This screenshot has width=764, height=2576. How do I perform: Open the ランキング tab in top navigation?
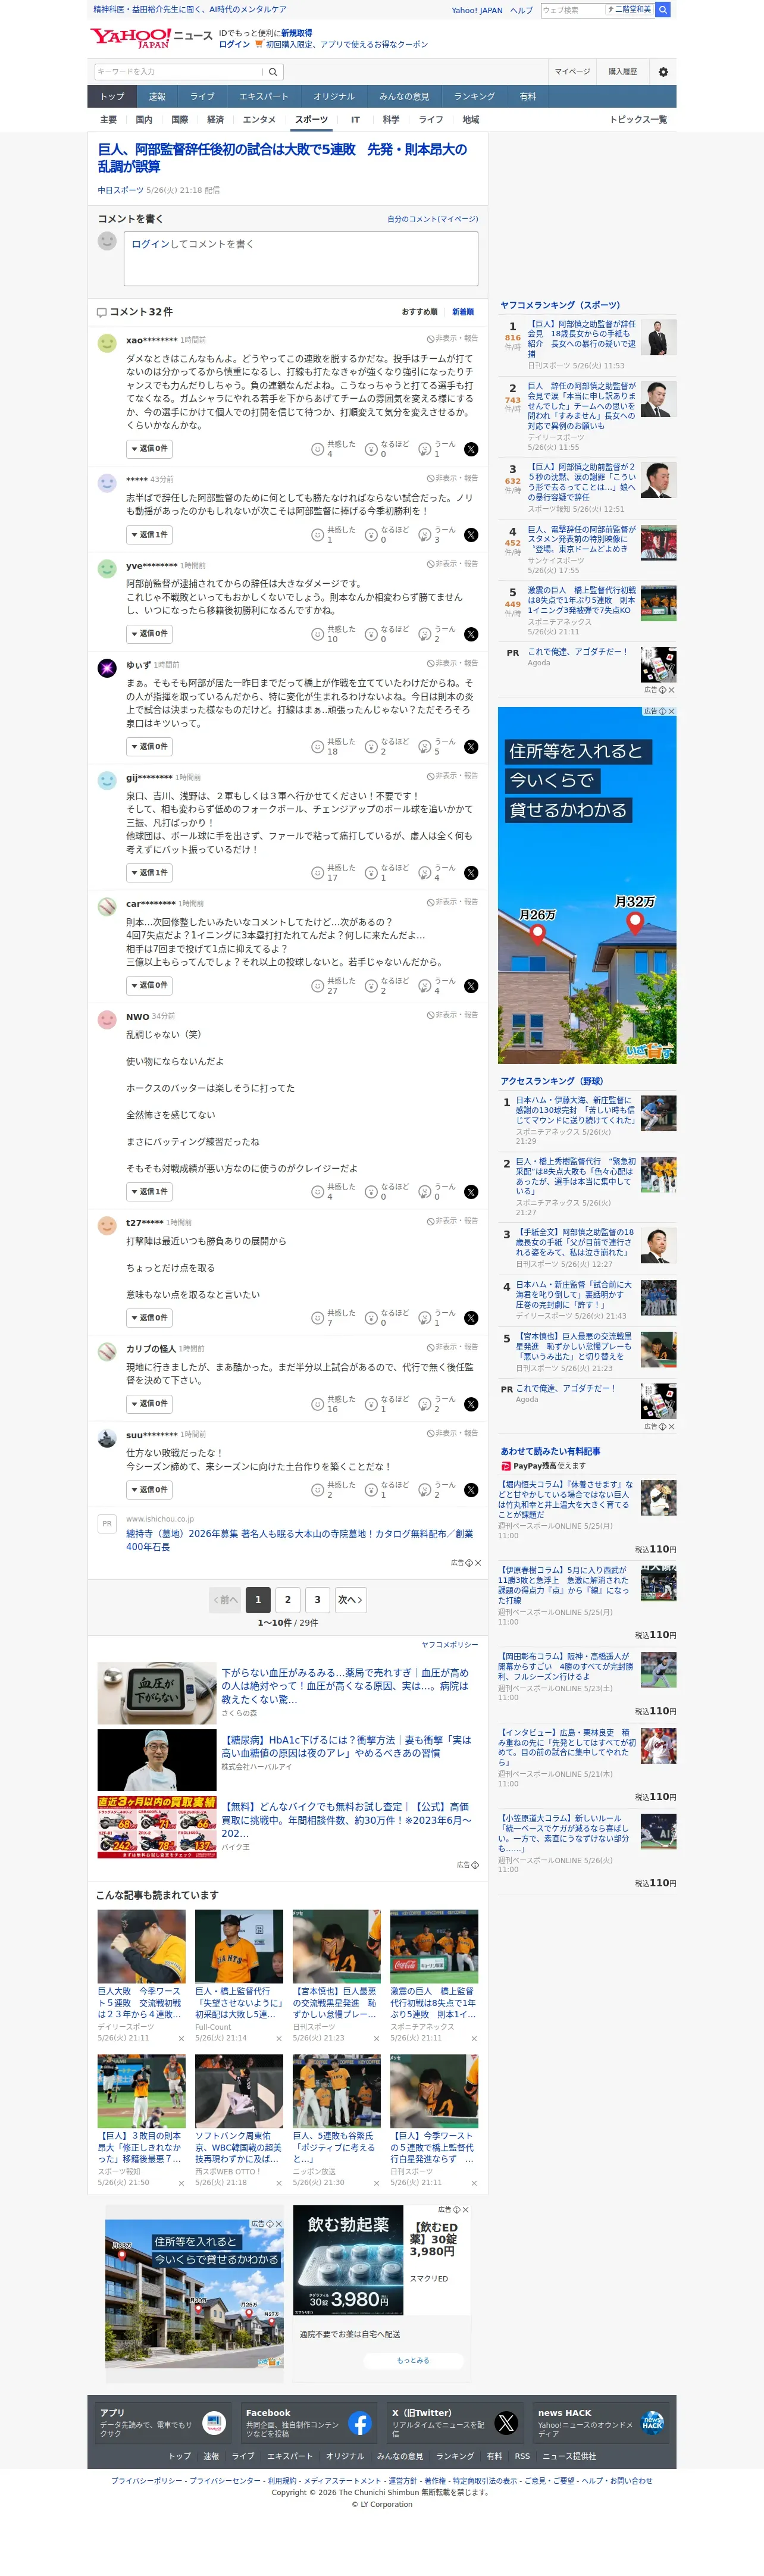(x=474, y=97)
